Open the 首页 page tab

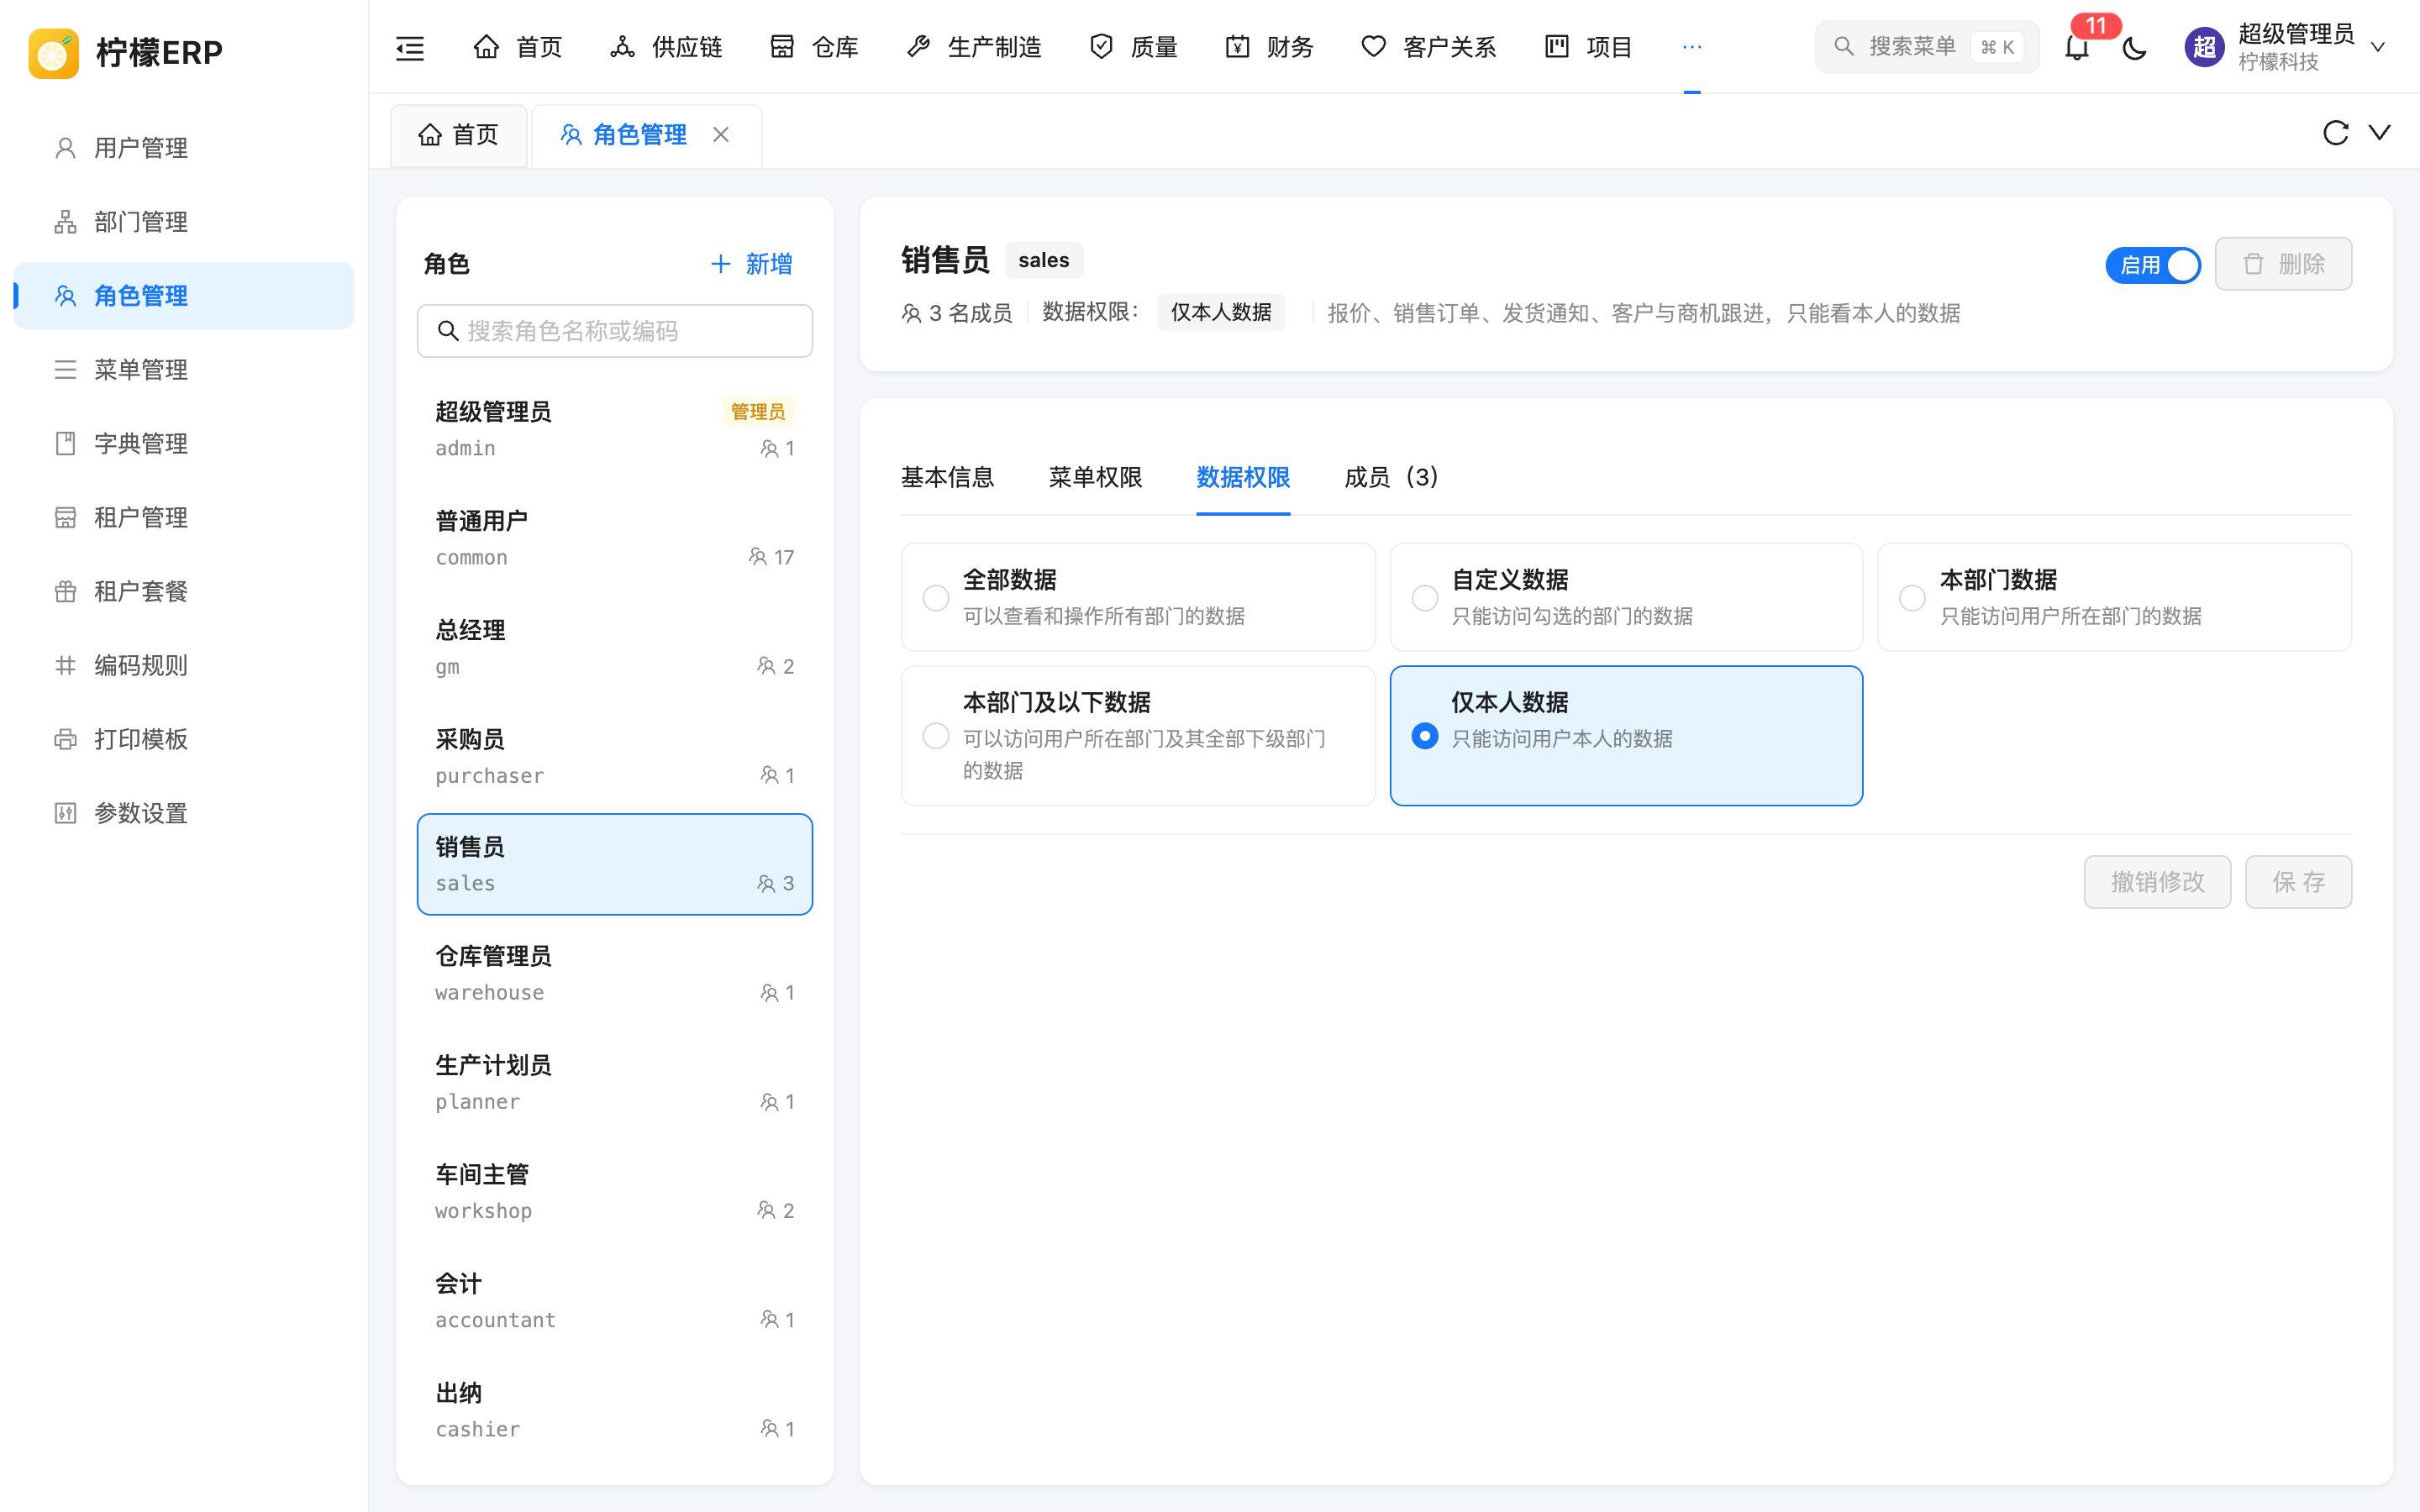coord(458,135)
